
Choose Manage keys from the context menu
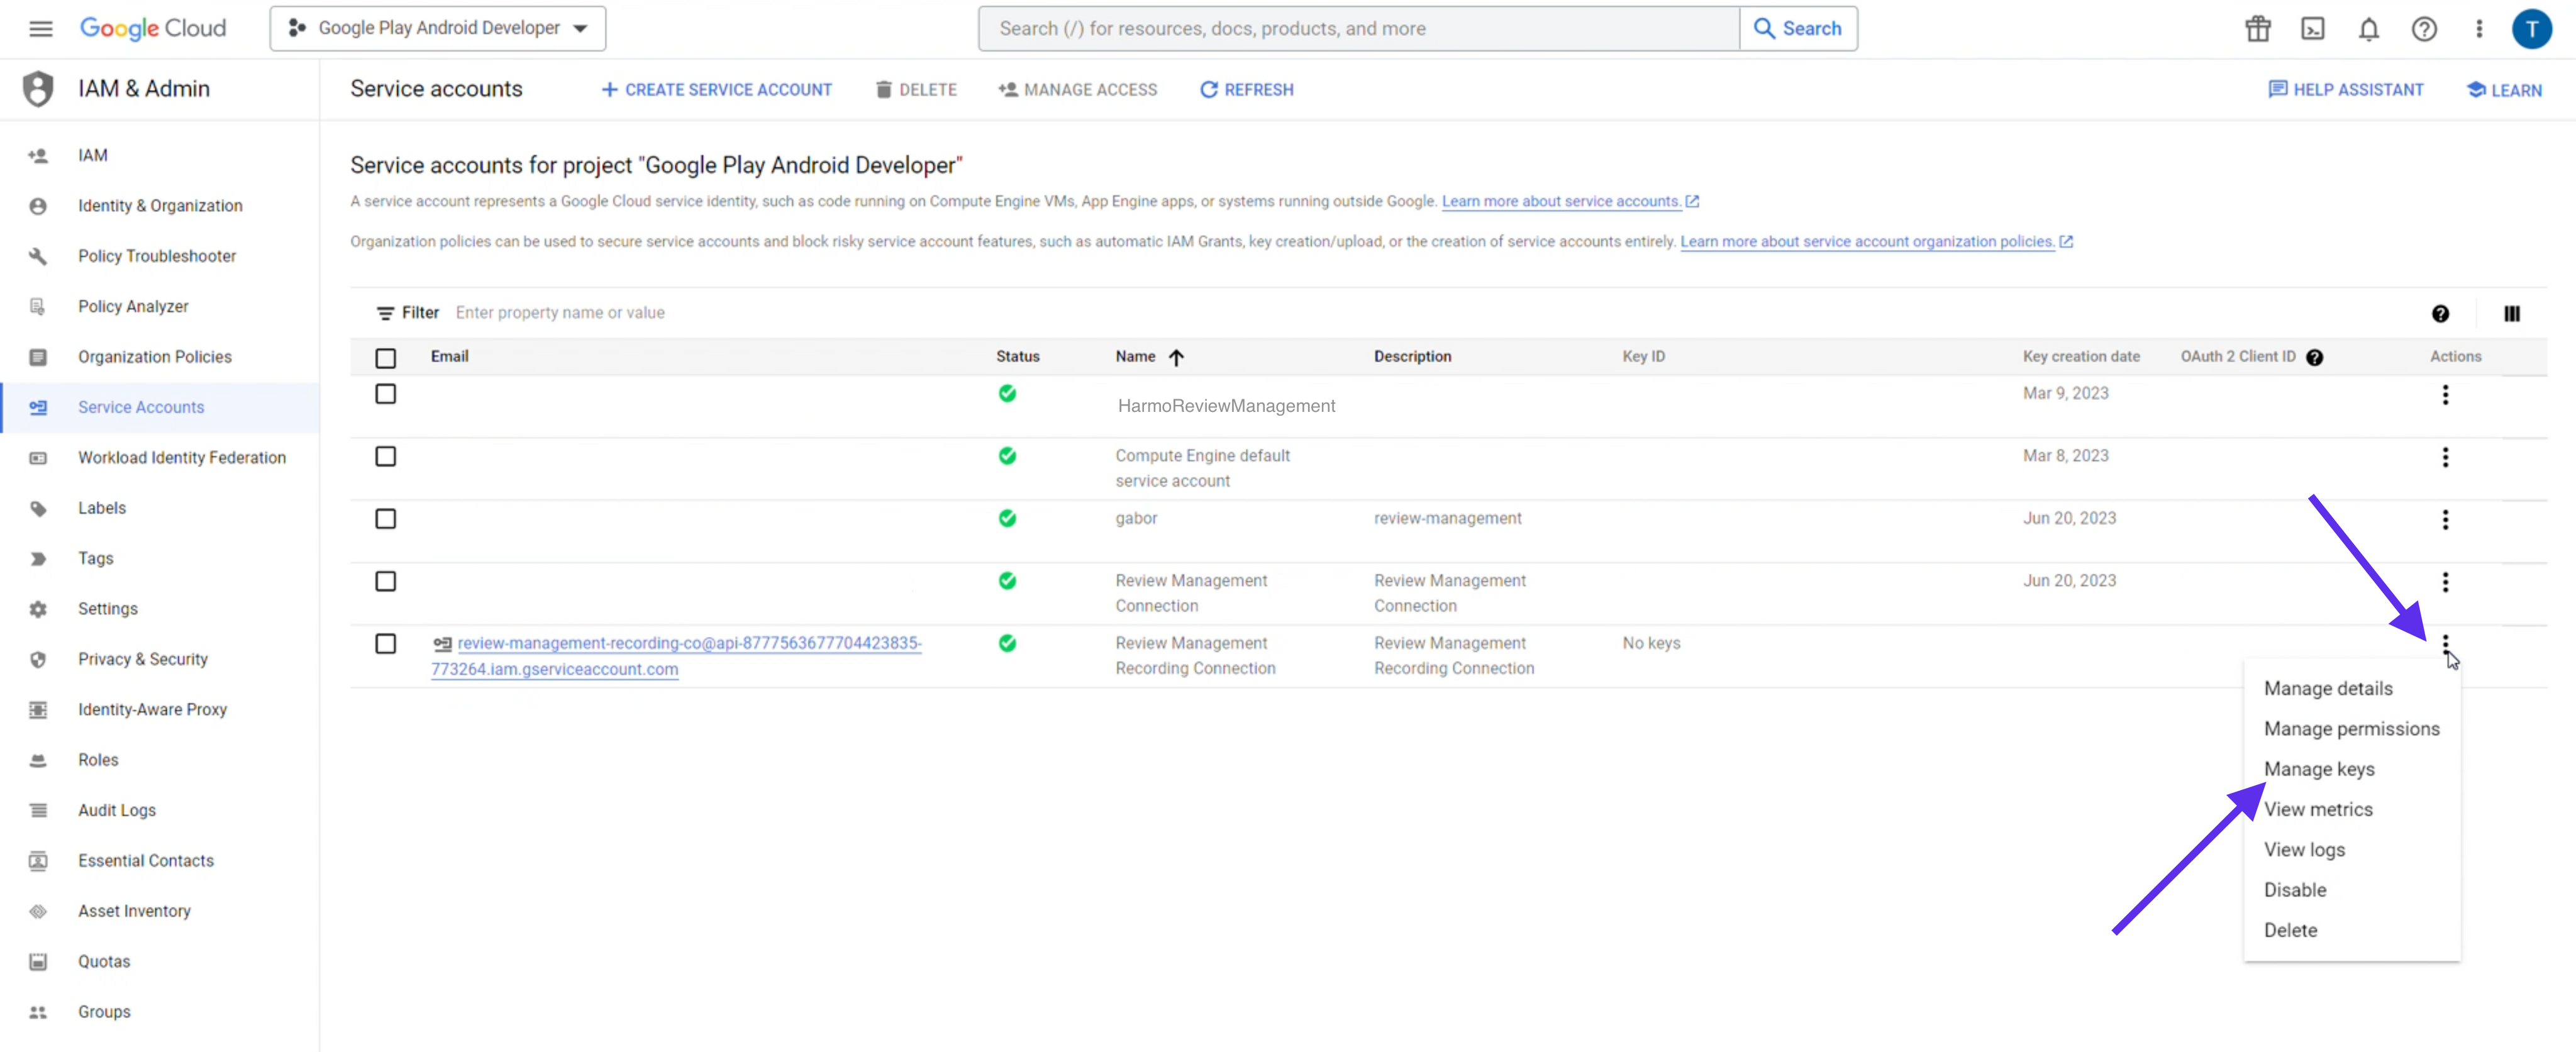click(2319, 769)
